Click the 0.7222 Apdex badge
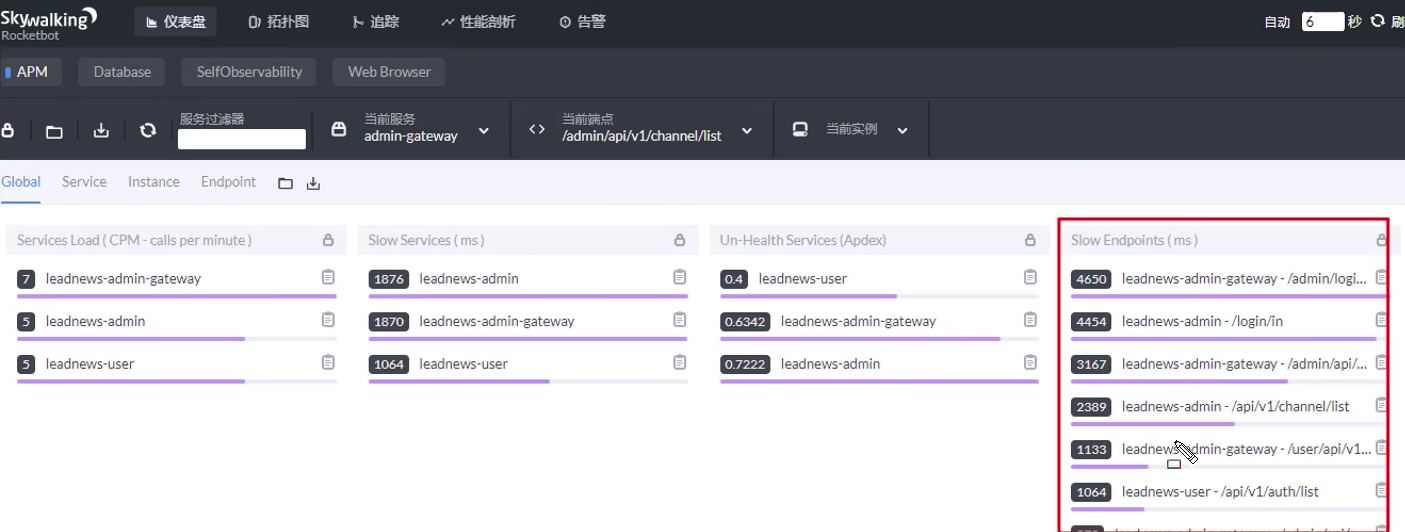 click(745, 364)
